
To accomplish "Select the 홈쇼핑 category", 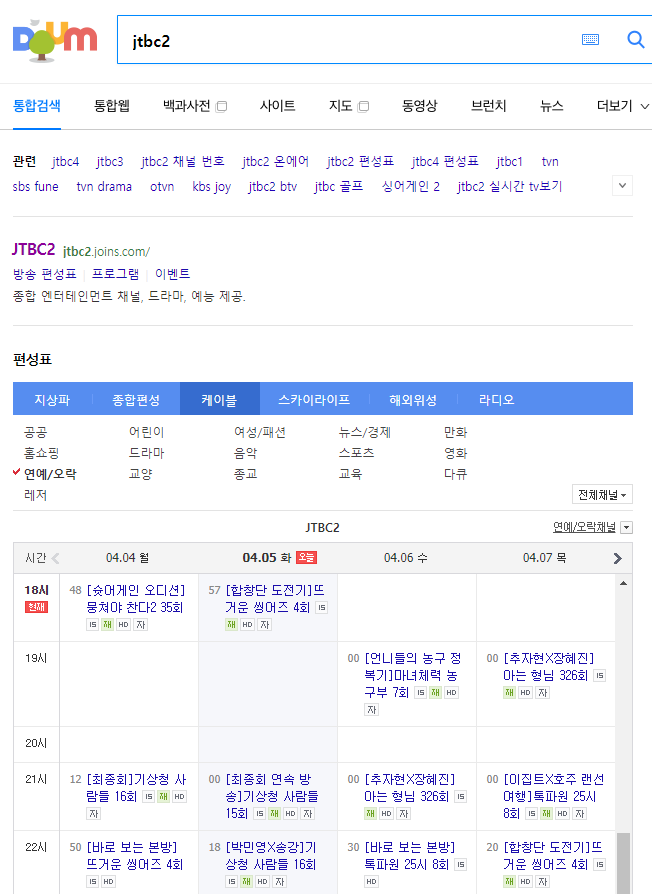I will coord(41,453).
